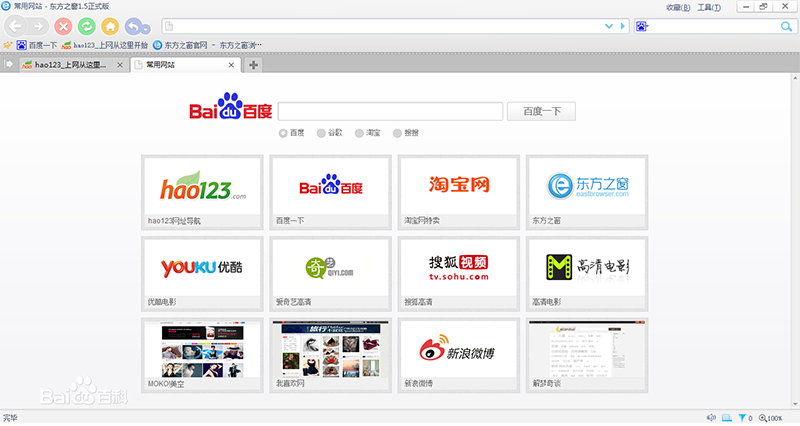The image size is (800, 426).
Task: Go back using the back arrow button
Action: click(15, 26)
